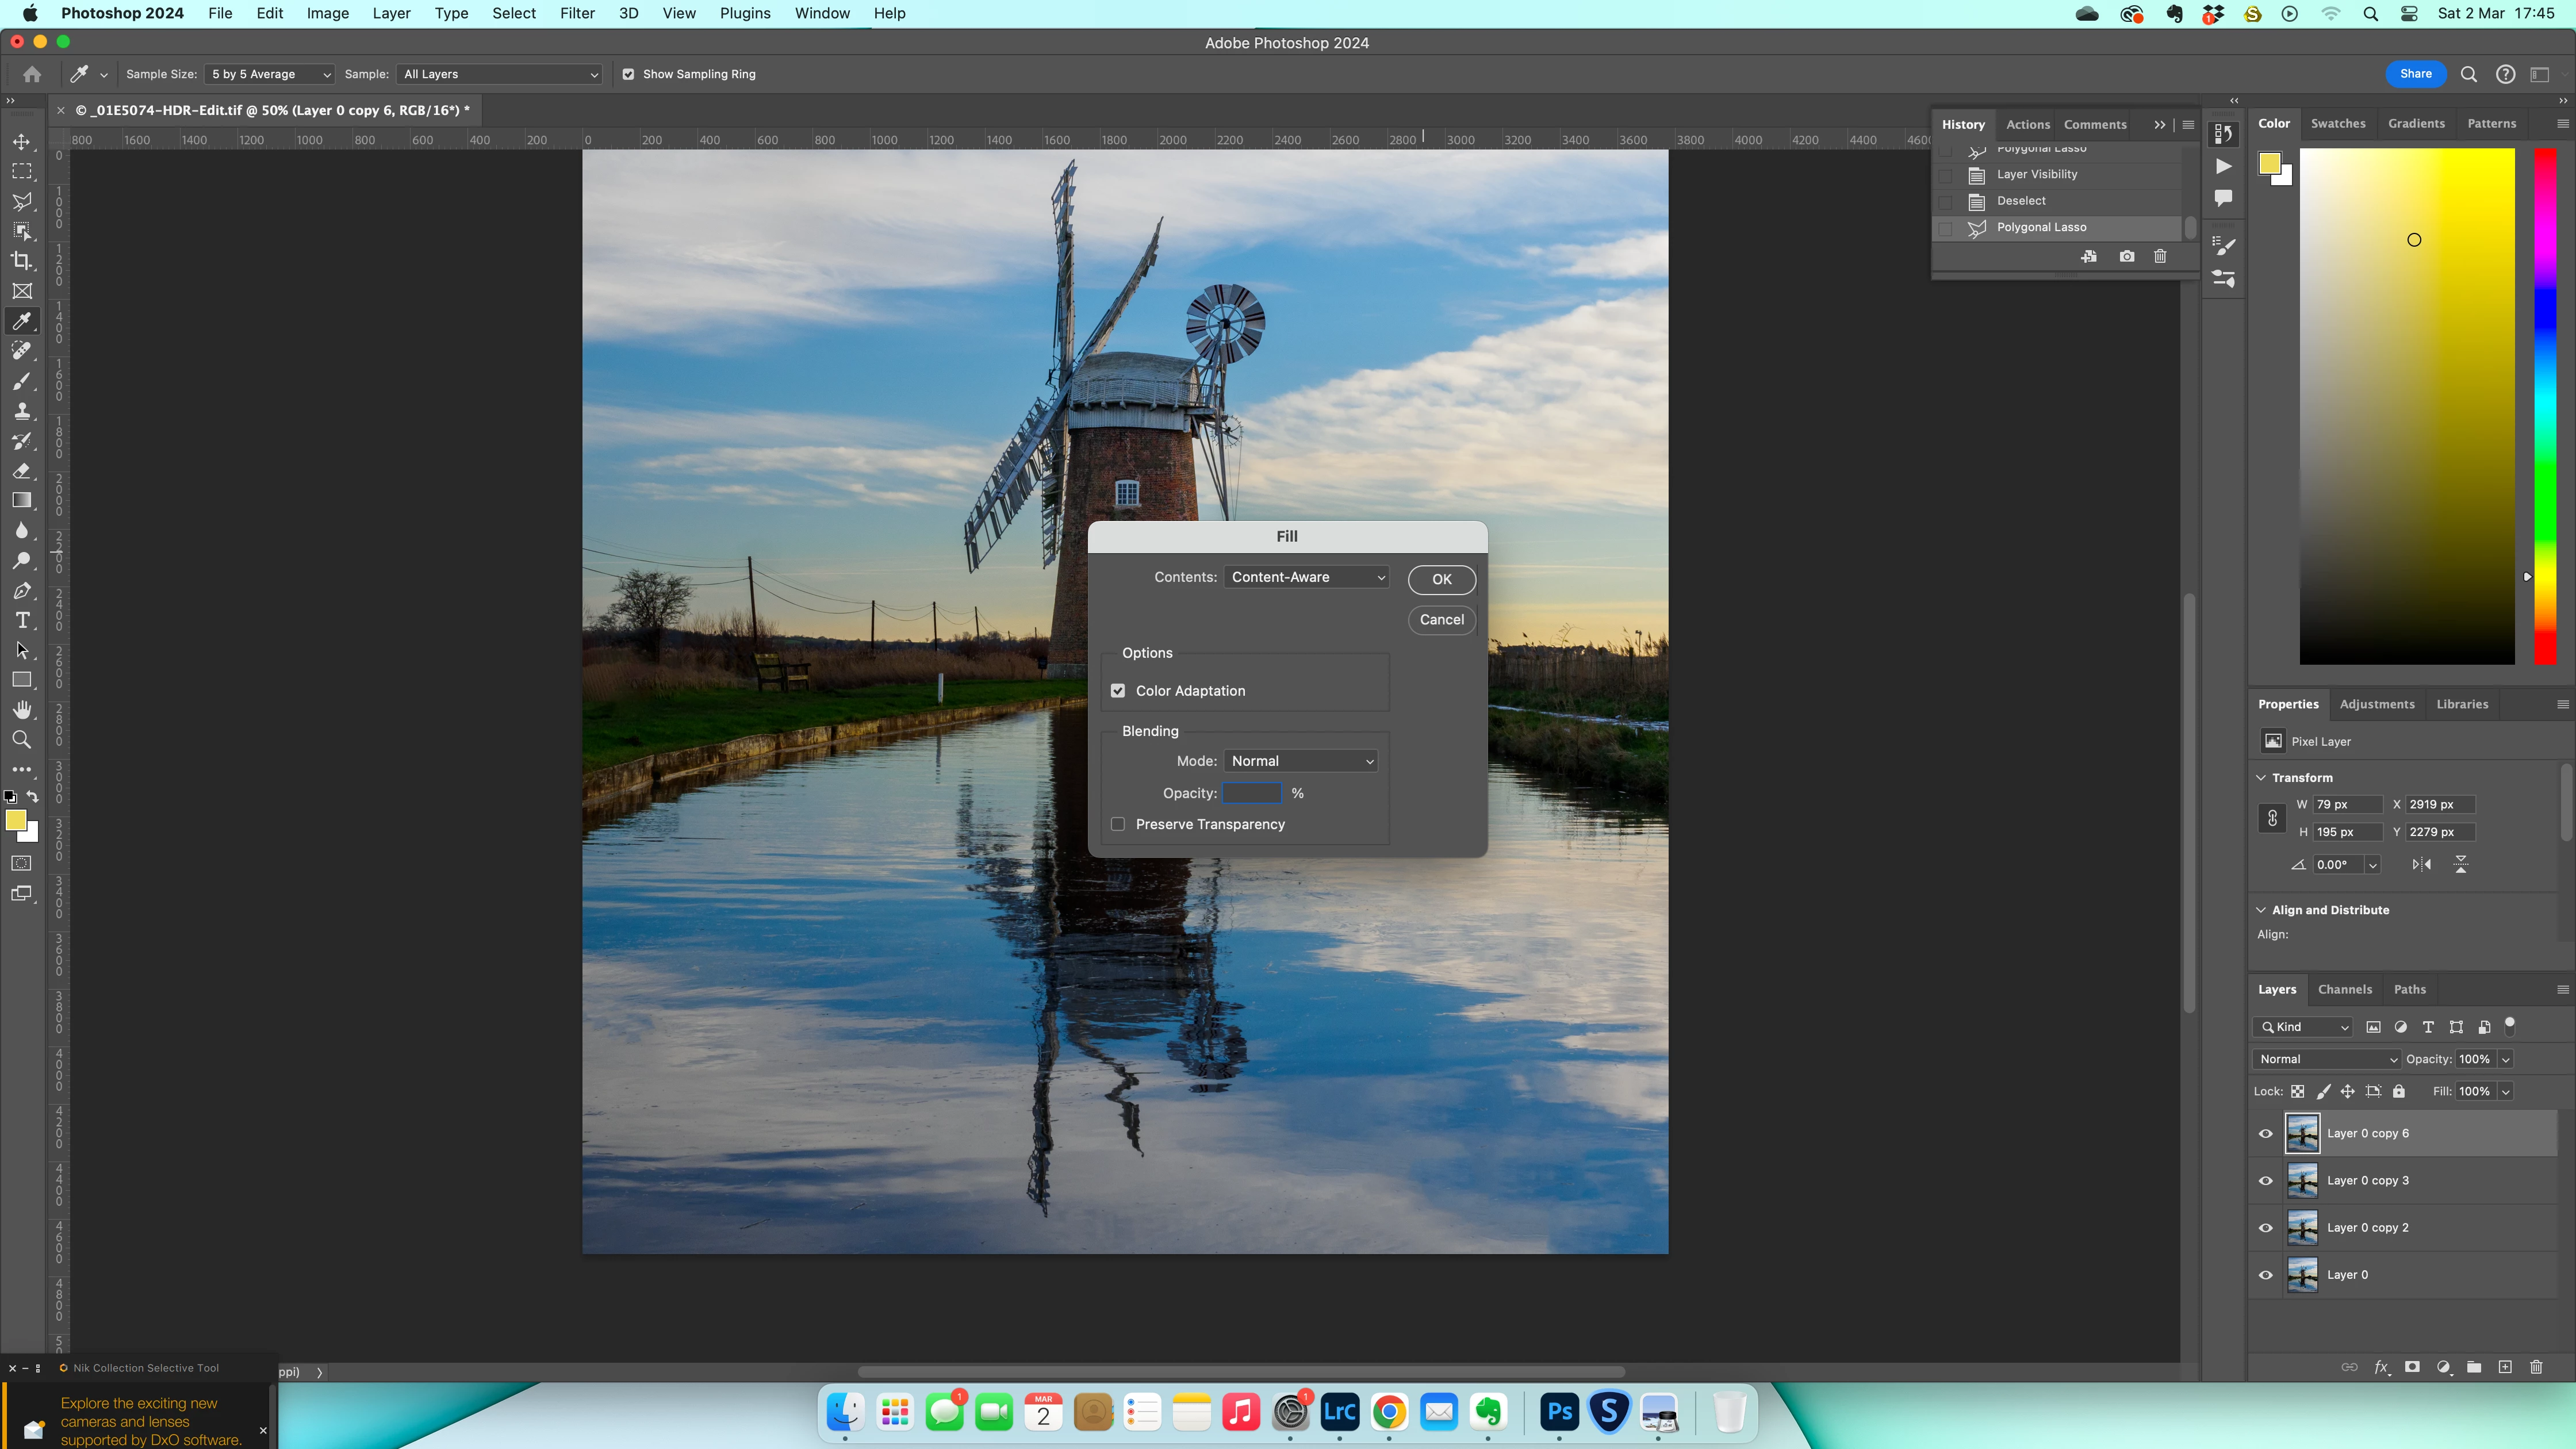Open the blending Mode dropdown
Viewport: 2576px width, 1449px height.
[1301, 761]
